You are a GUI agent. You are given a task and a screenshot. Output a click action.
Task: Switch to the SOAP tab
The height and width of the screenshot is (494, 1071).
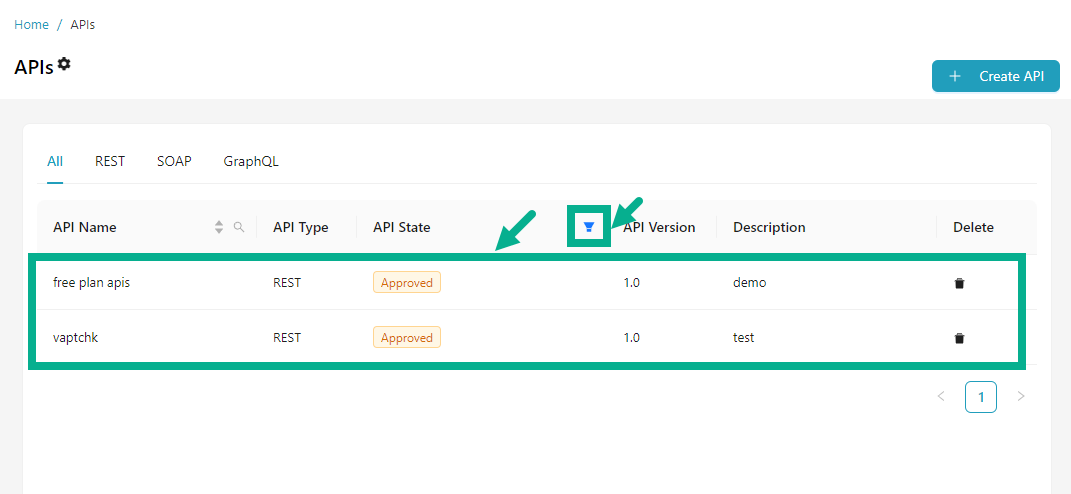(174, 161)
